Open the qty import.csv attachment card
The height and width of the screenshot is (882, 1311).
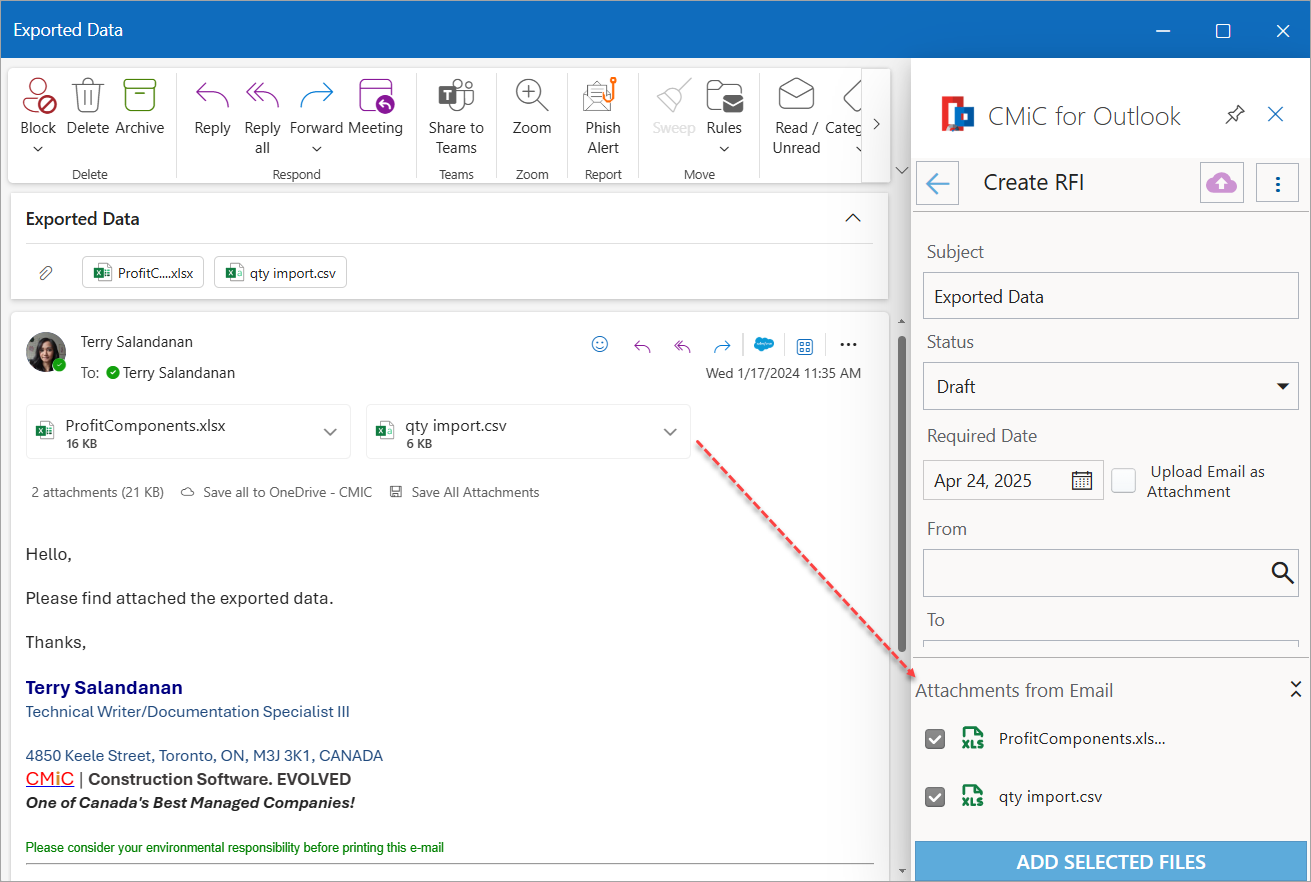[x=528, y=432]
